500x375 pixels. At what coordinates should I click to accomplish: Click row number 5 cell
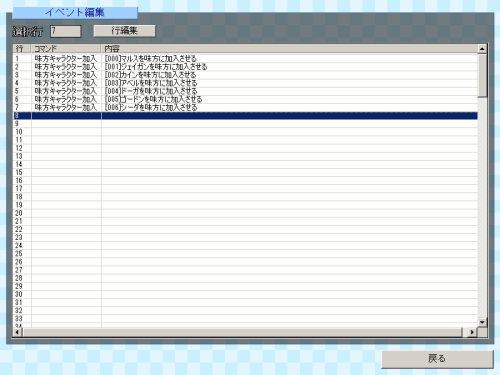click(x=22, y=91)
